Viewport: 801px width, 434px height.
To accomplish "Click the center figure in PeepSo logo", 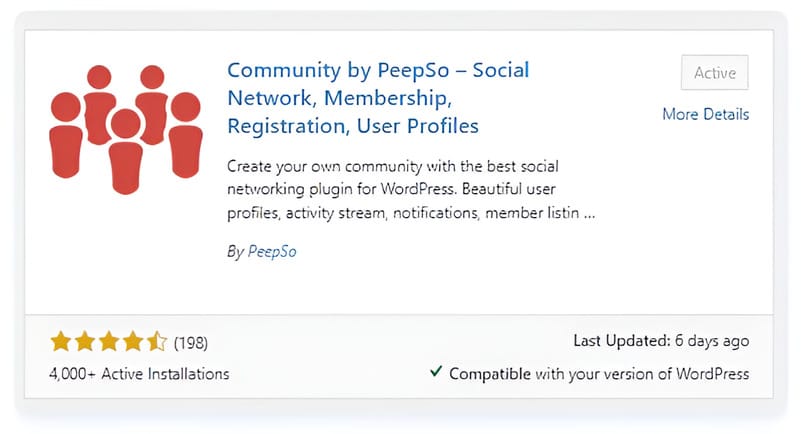I will point(126,152).
